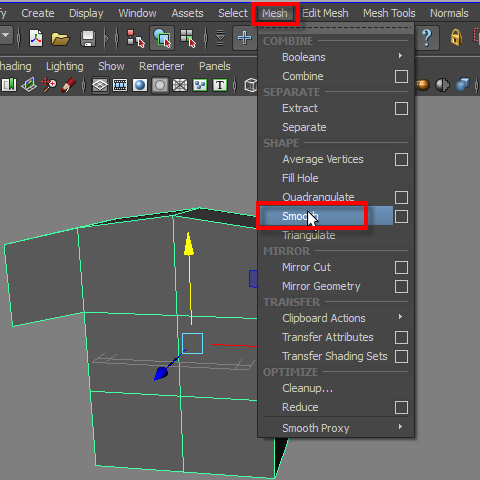
Task: Open Combine options box
Action: click(x=401, y=76)
